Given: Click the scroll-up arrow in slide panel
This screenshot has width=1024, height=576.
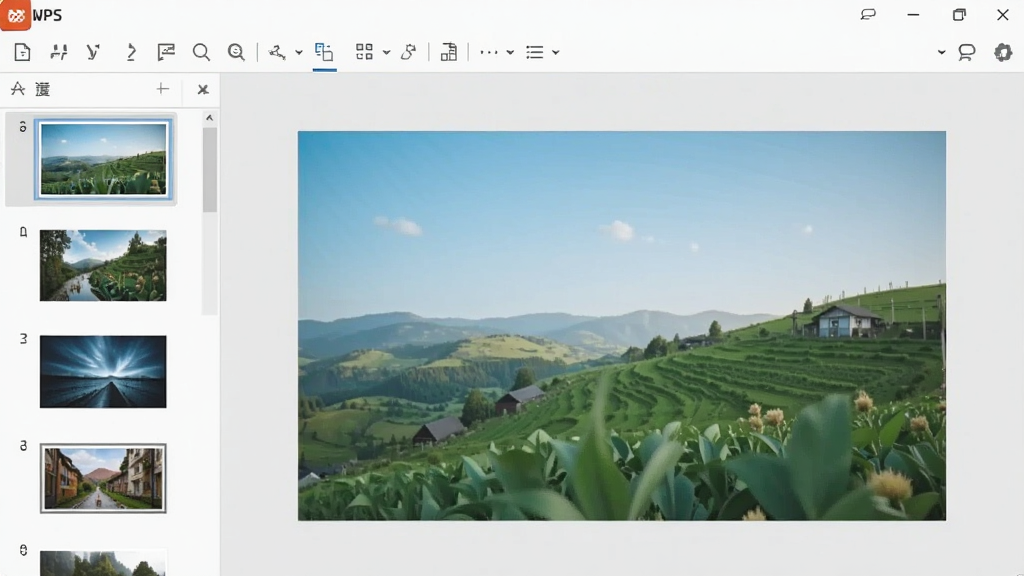Looking at the screenshot, I should tap(210, 118).
